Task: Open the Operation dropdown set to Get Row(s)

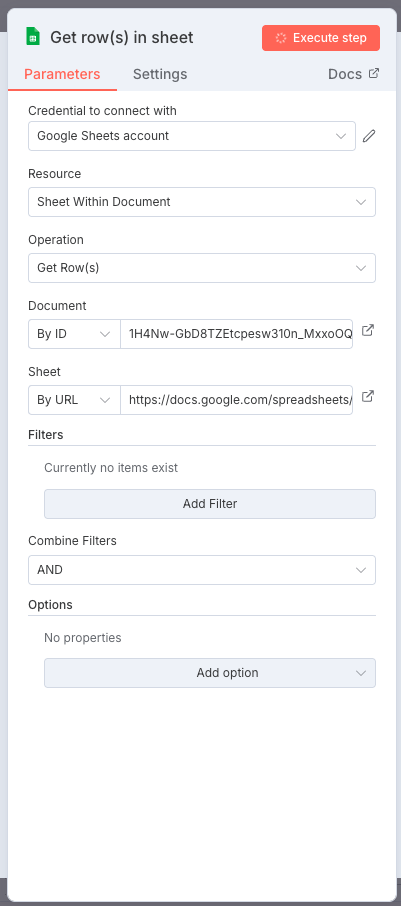Action: tap(202, 268)
